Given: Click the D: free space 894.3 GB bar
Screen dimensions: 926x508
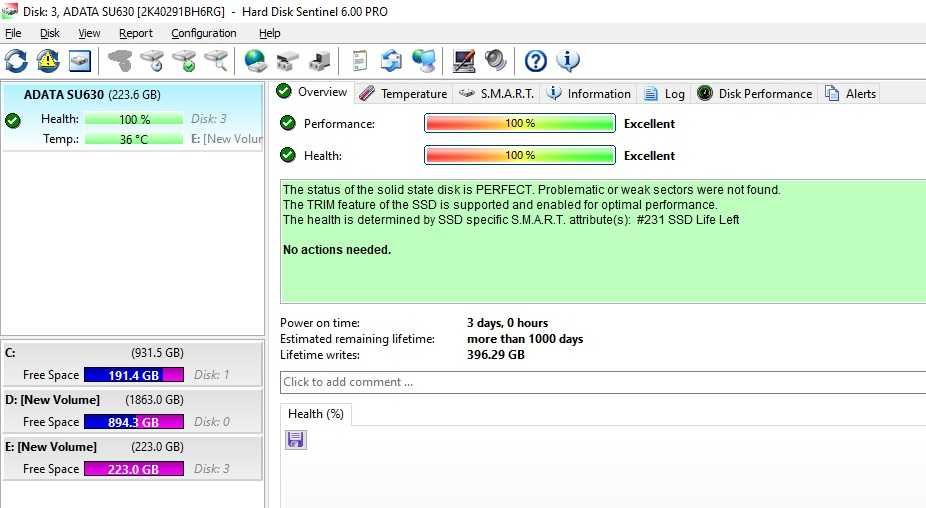Looking at the screenshot, I should [134, 422].
